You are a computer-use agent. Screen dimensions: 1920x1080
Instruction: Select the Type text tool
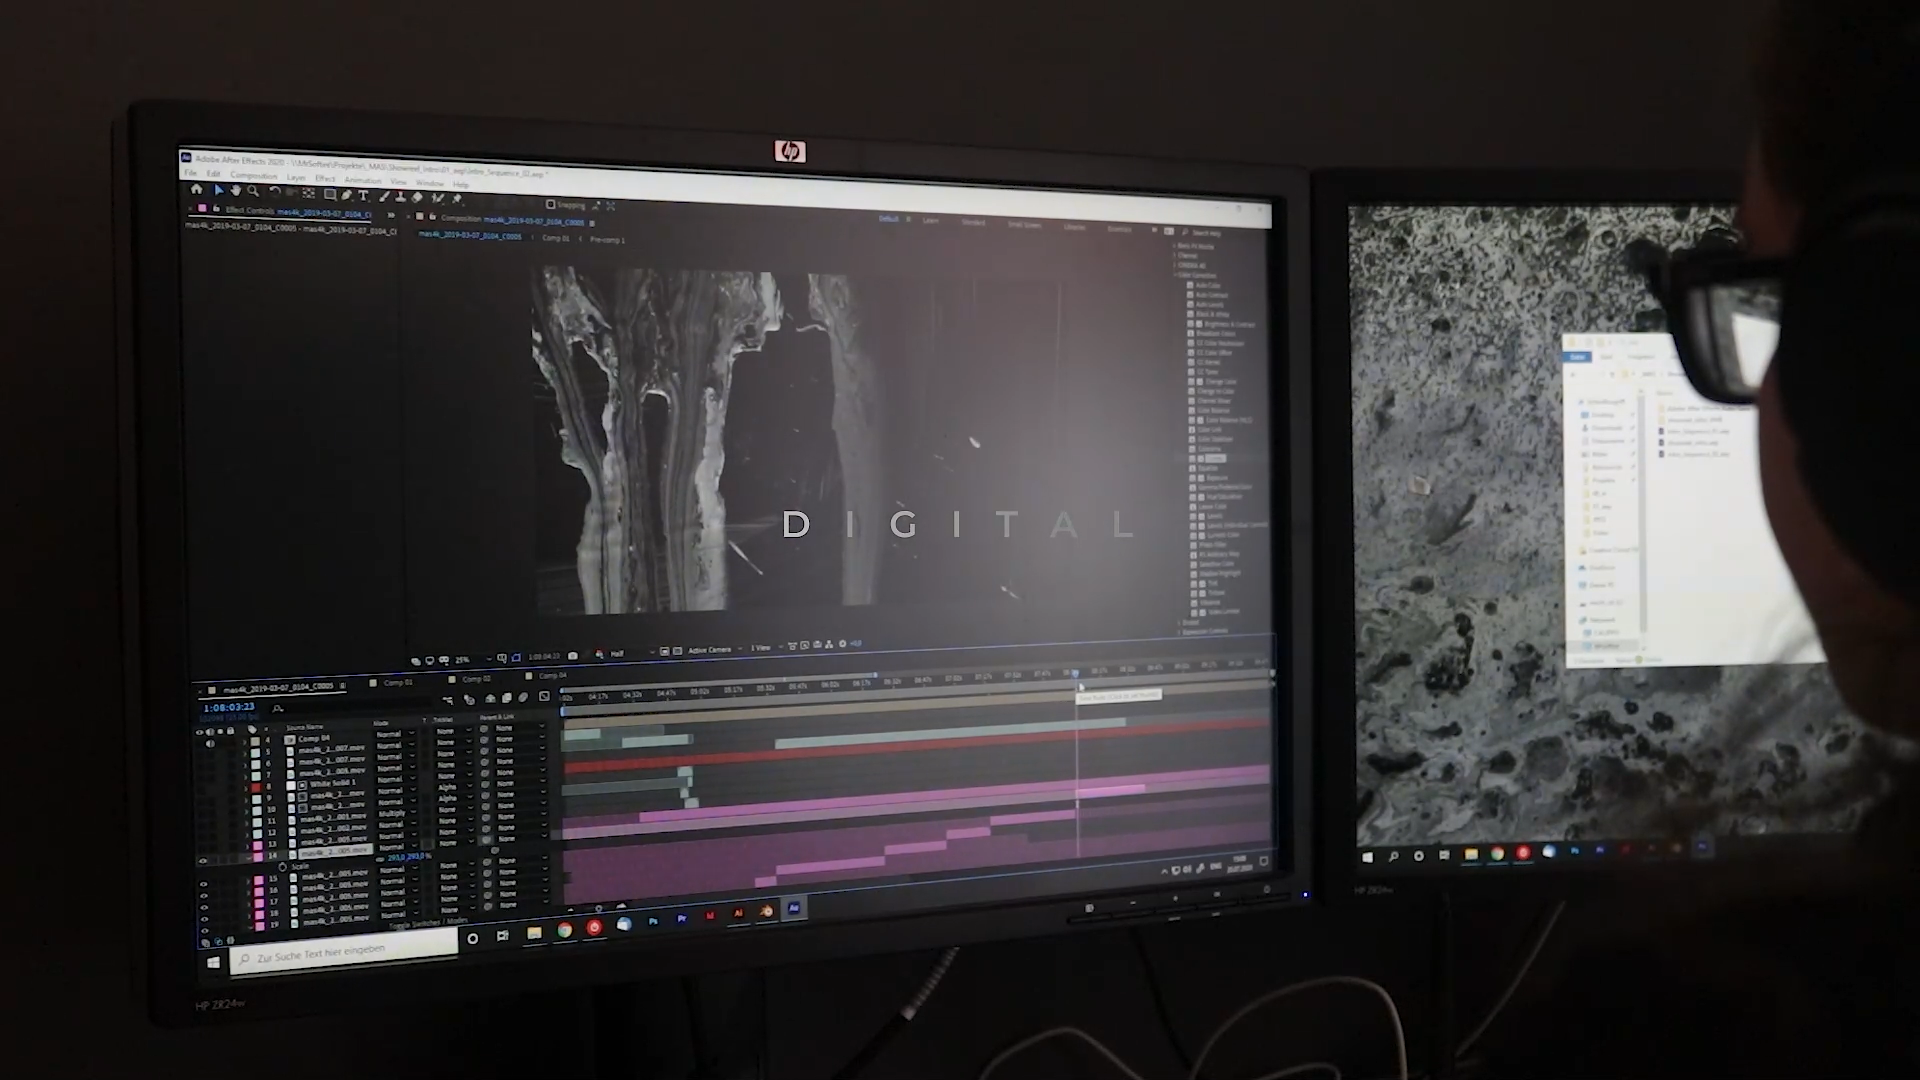pos(363,195)
